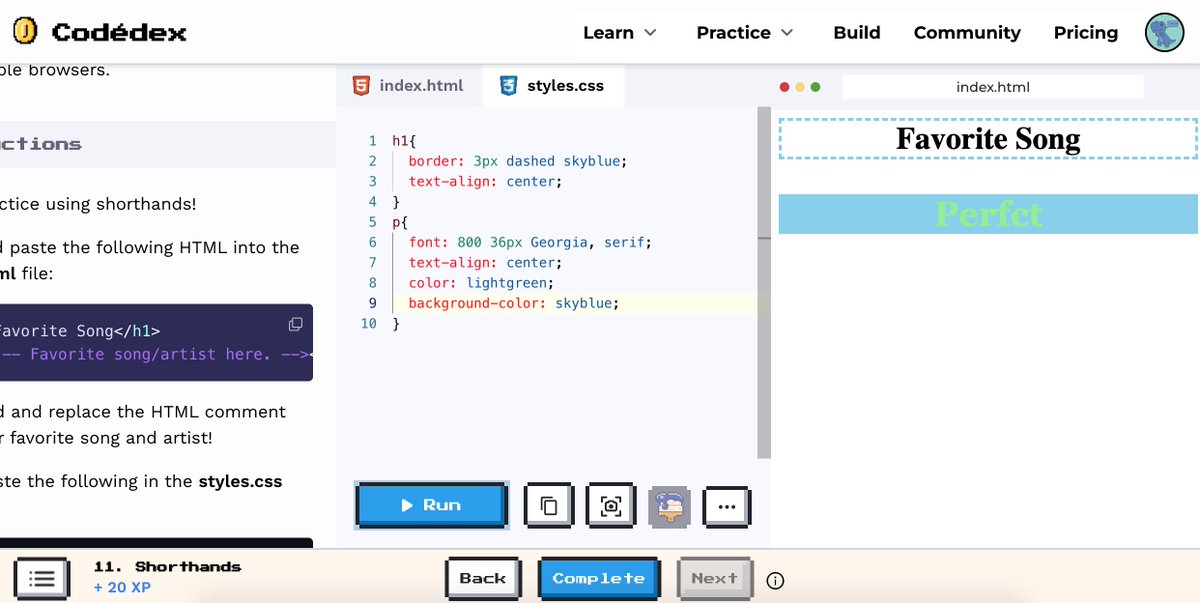Take a screenshot with the capture icon
This screenshot has height=603, width=1200.
pos(610,506)
